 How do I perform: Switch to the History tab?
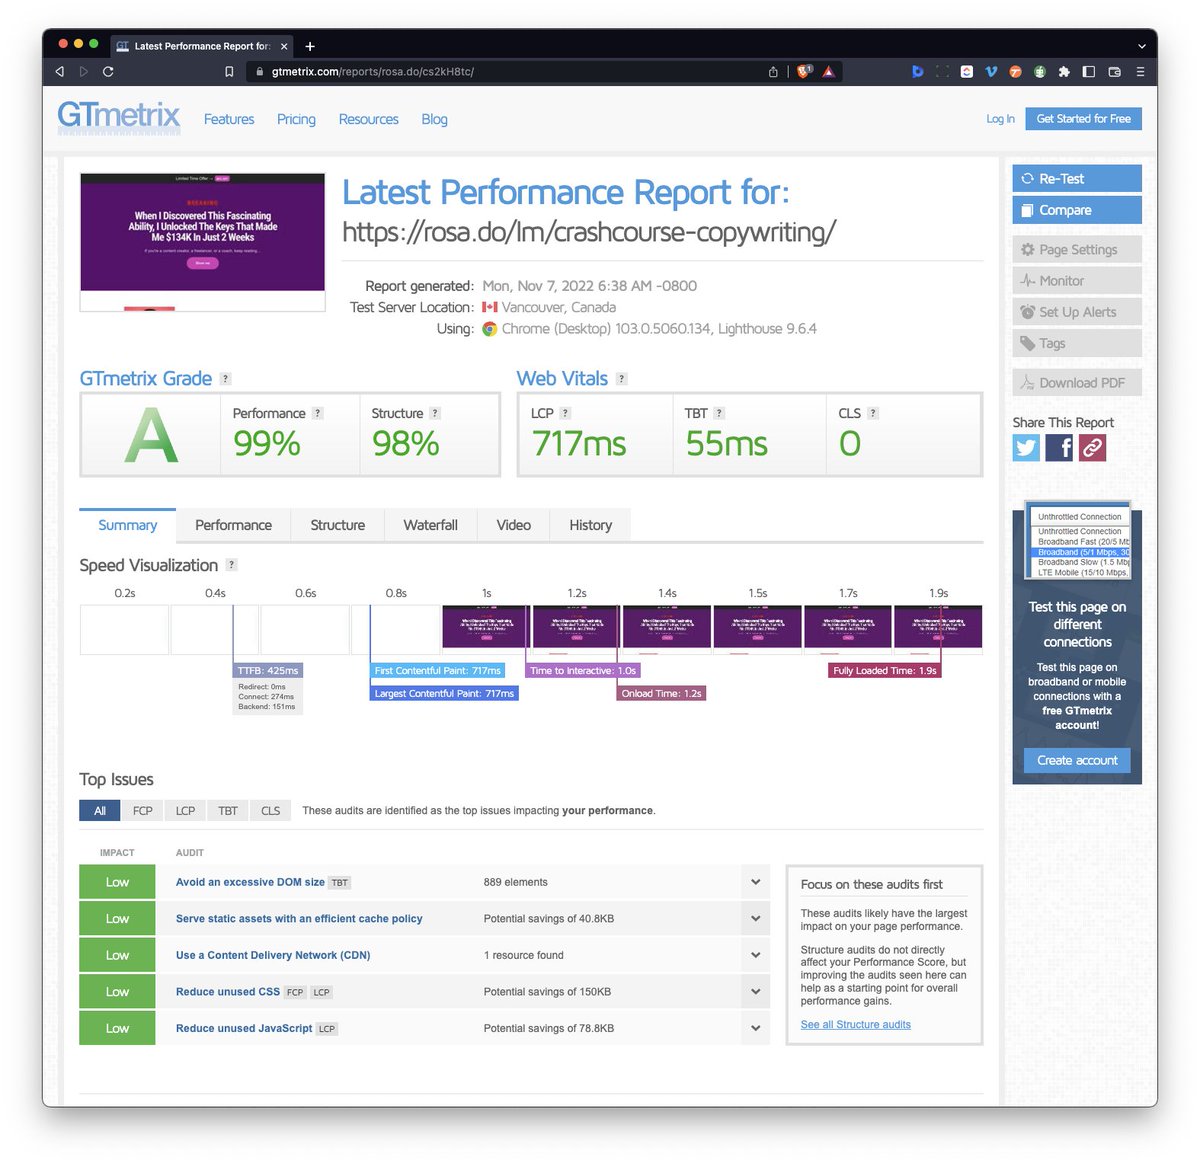(x=590, y=525)
